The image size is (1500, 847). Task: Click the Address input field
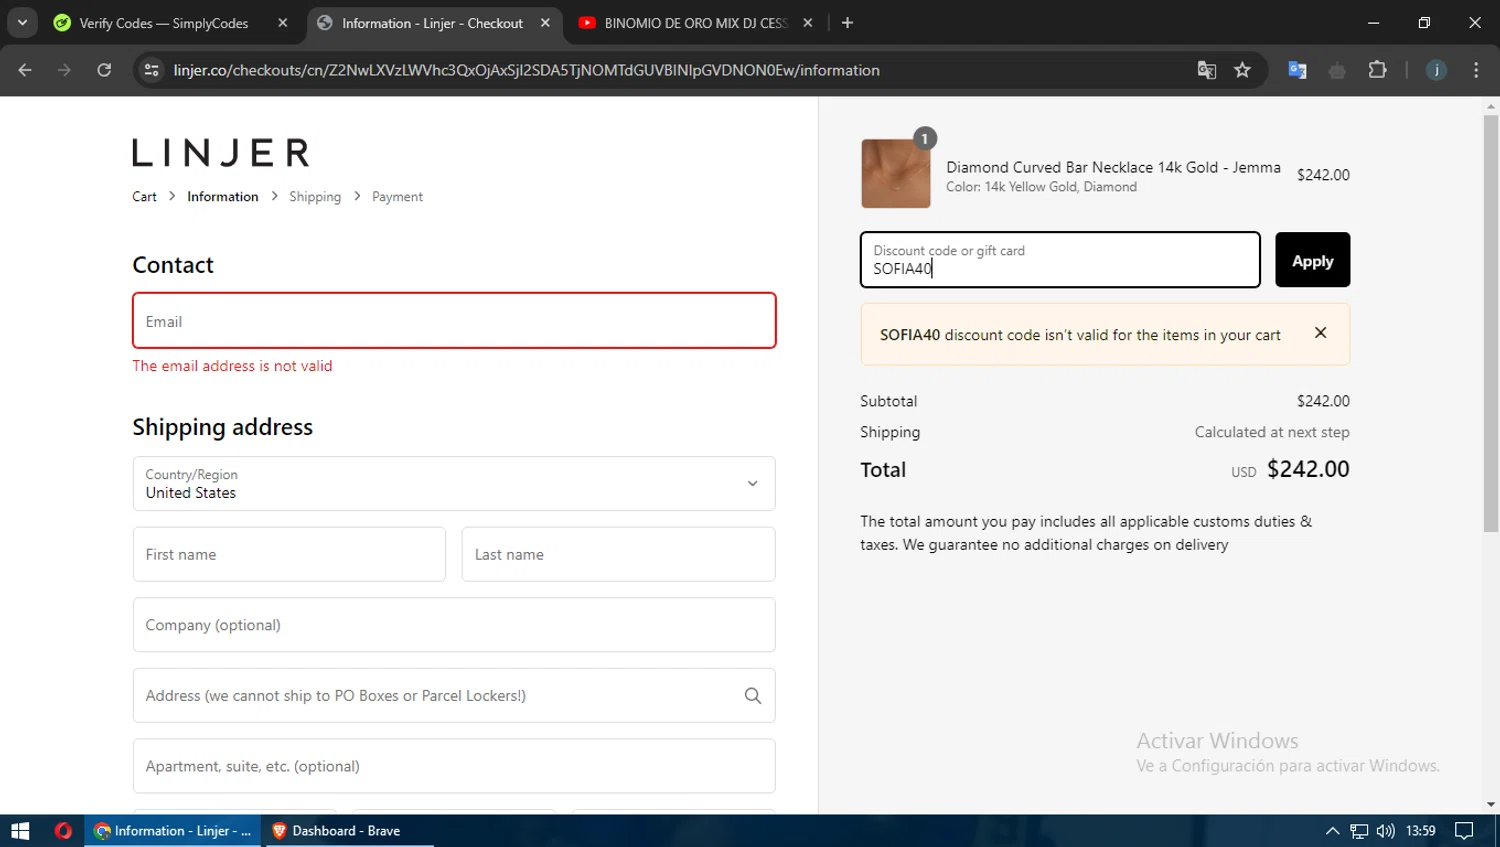[454, 696]
